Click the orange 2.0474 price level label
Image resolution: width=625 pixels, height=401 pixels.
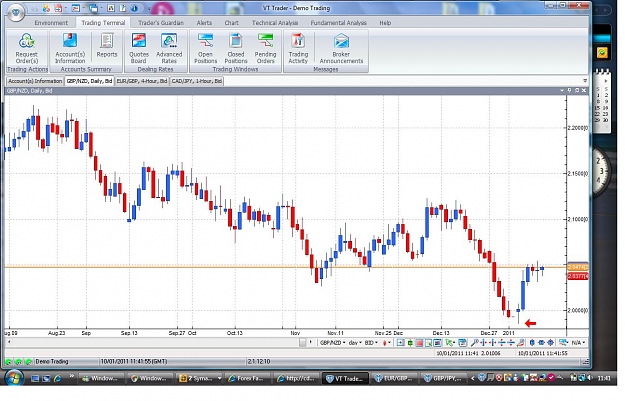(x=578, y=267)
